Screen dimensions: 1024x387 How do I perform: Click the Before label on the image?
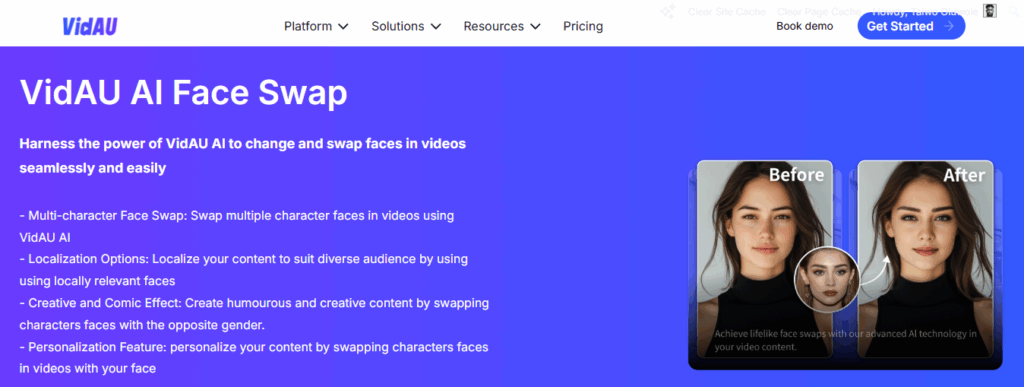click(796, 175)
